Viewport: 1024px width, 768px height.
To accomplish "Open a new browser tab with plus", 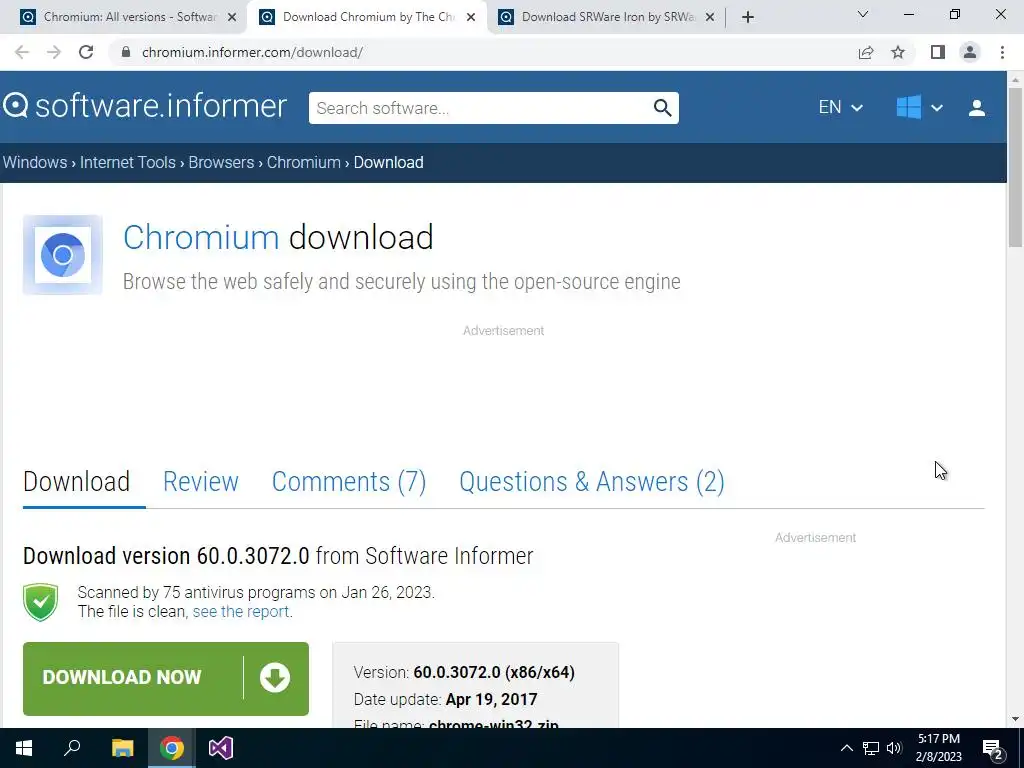I will (x=748, y=17).
